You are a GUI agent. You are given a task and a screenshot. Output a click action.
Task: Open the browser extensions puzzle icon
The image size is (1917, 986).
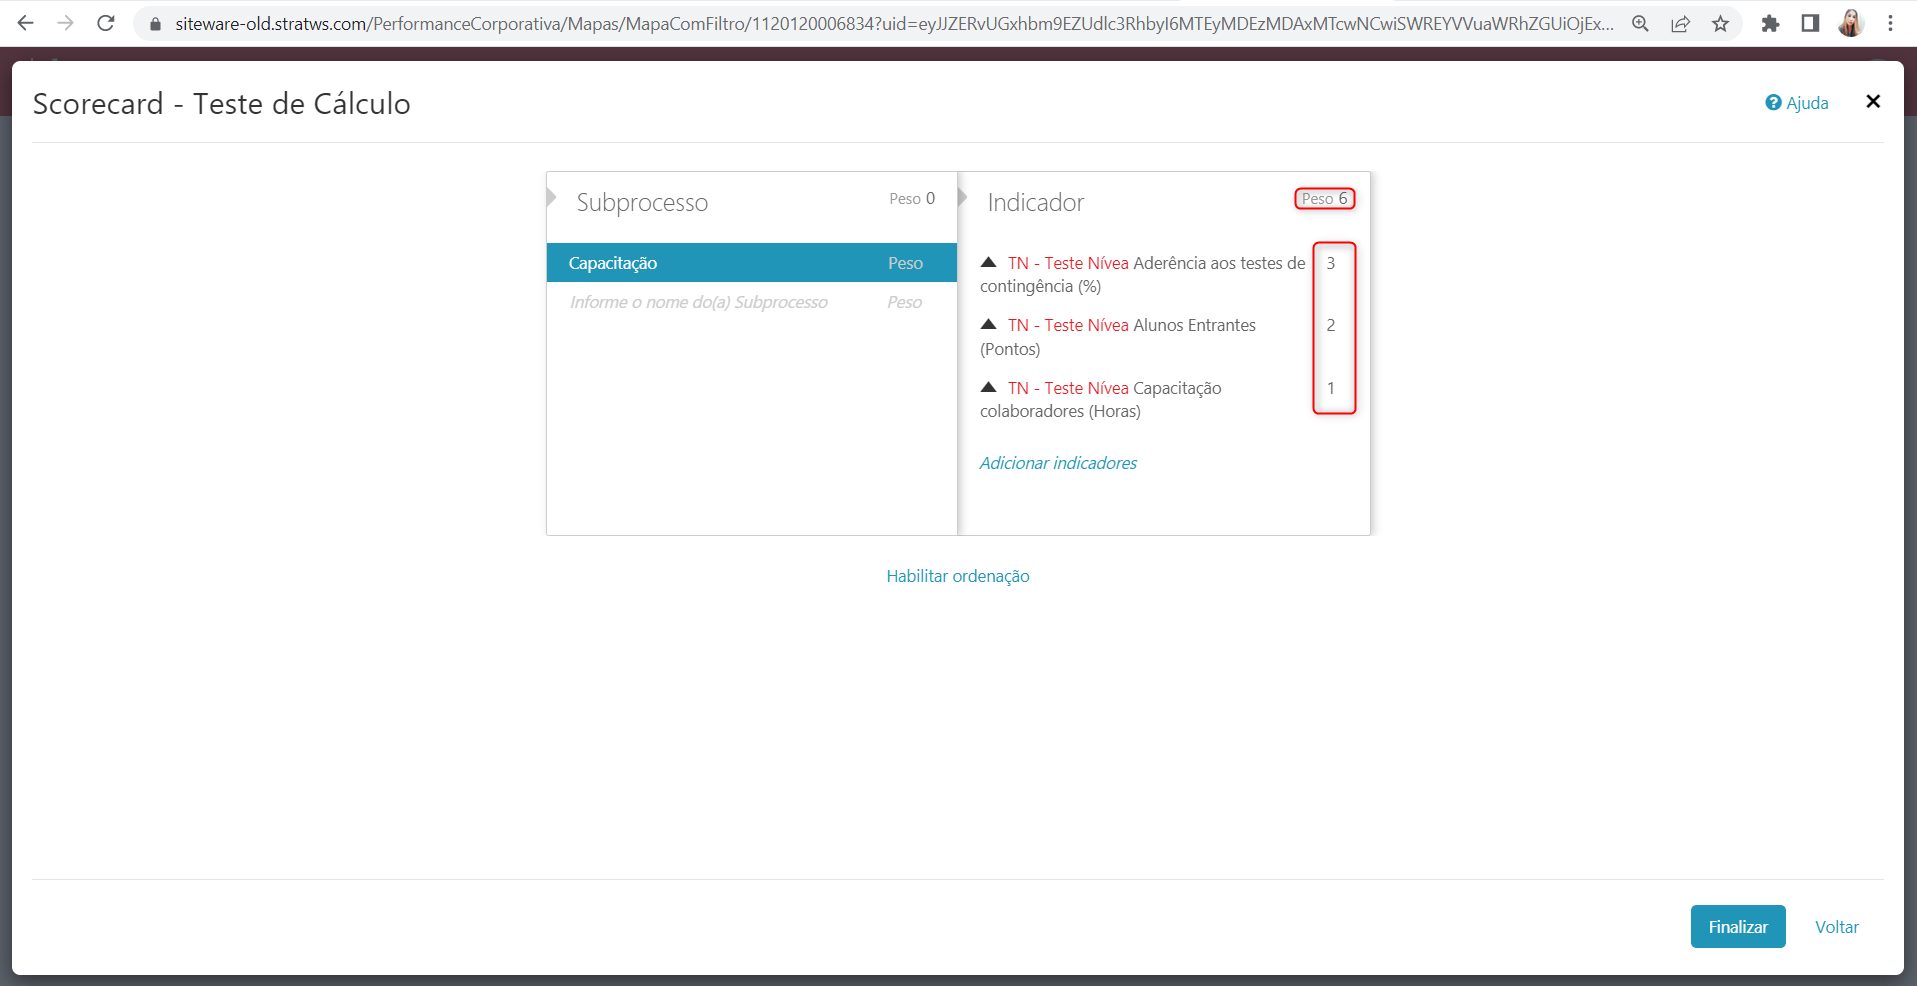[x=1770, y=23]
